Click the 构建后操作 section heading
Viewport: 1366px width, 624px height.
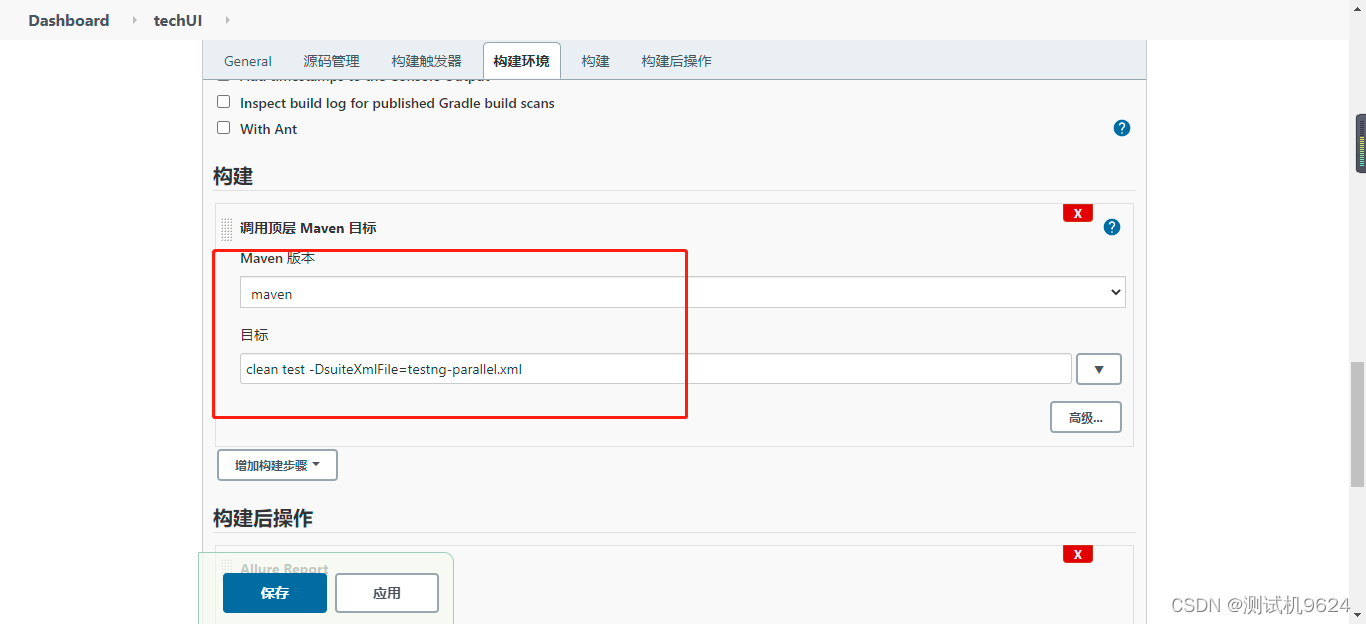point(263,518)
